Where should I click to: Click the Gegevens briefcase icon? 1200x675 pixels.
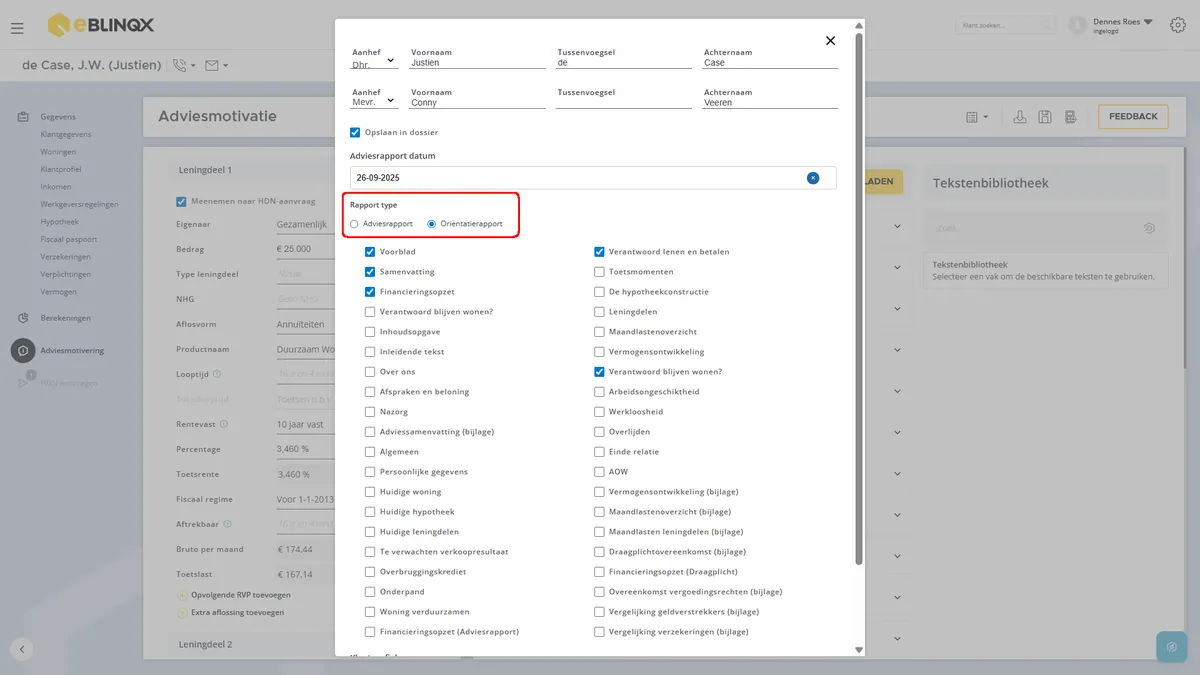click(23, 117)
